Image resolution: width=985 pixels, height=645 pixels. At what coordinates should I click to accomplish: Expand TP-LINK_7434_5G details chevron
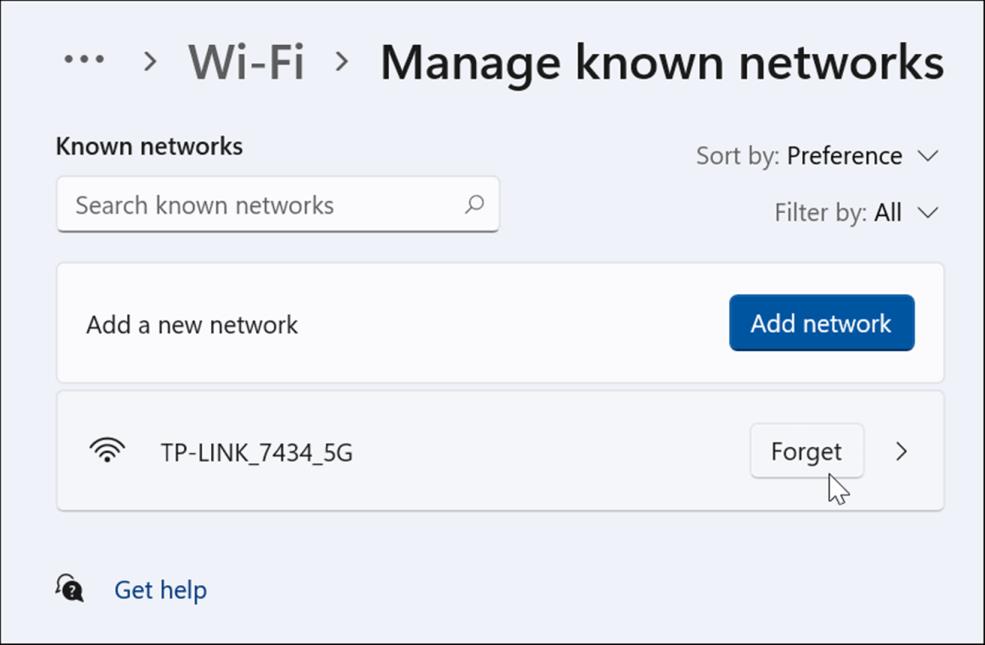(x=901, y=451)
